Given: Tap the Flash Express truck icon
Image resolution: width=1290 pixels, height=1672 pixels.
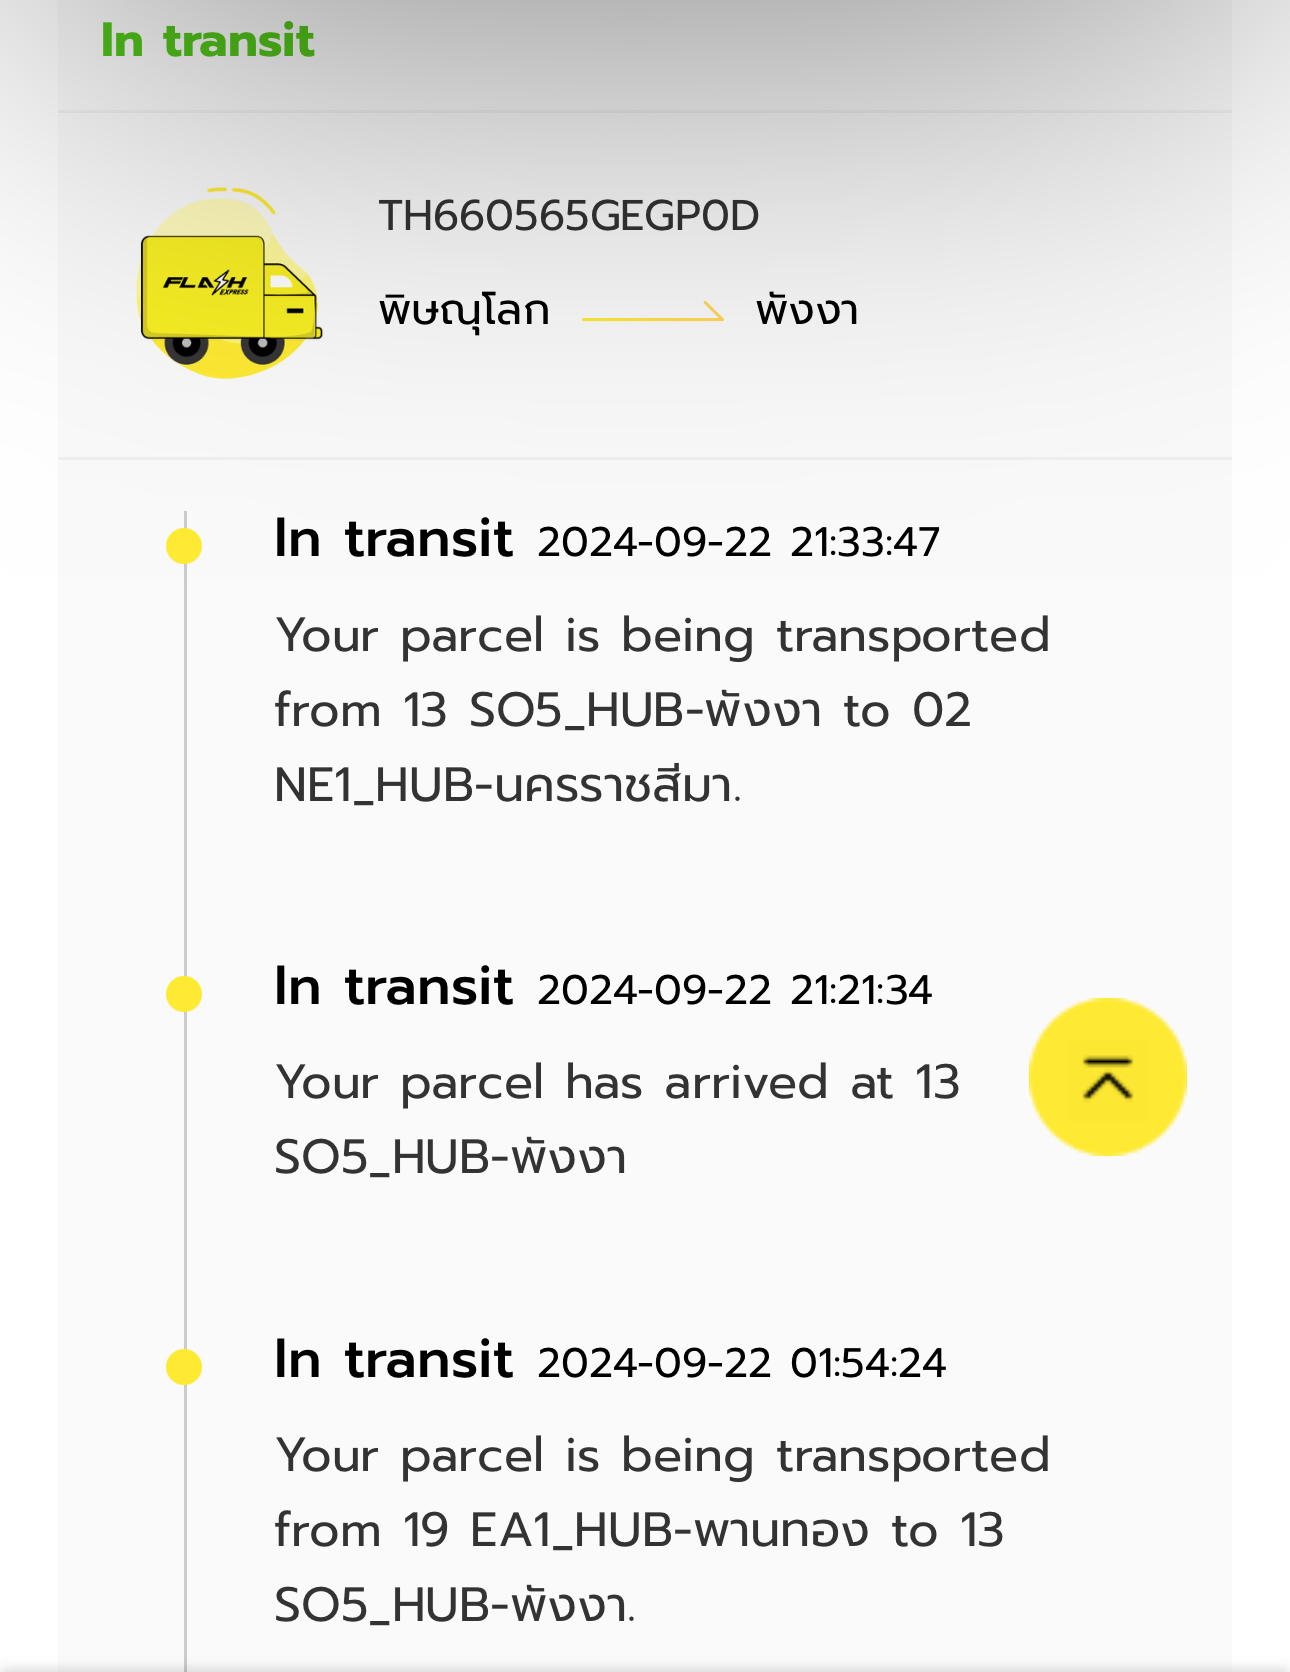Looking at the screenshot, I should [230, 283].
